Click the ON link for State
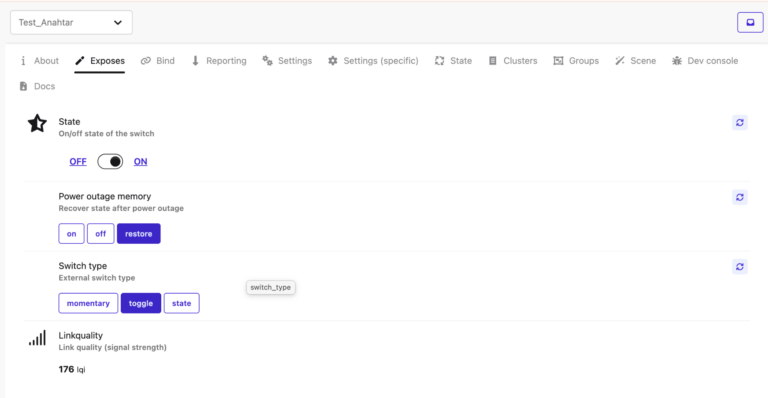Viewport: 768px width, 398px height. point(141,162)
